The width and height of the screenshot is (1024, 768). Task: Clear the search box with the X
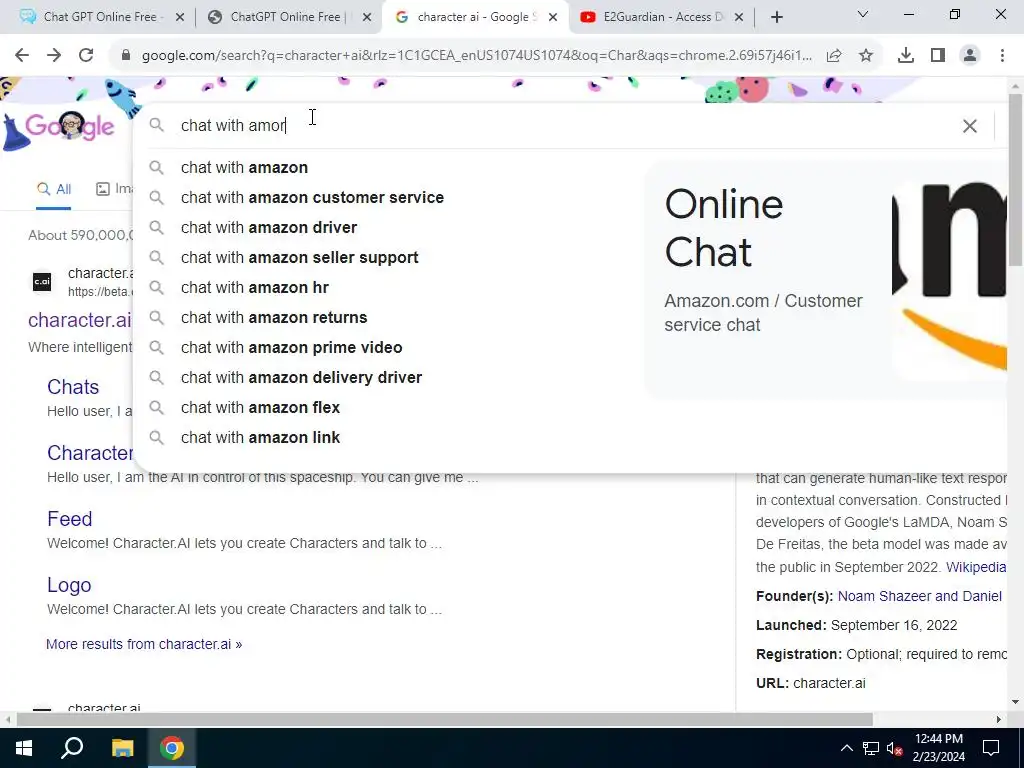(970, 126)
